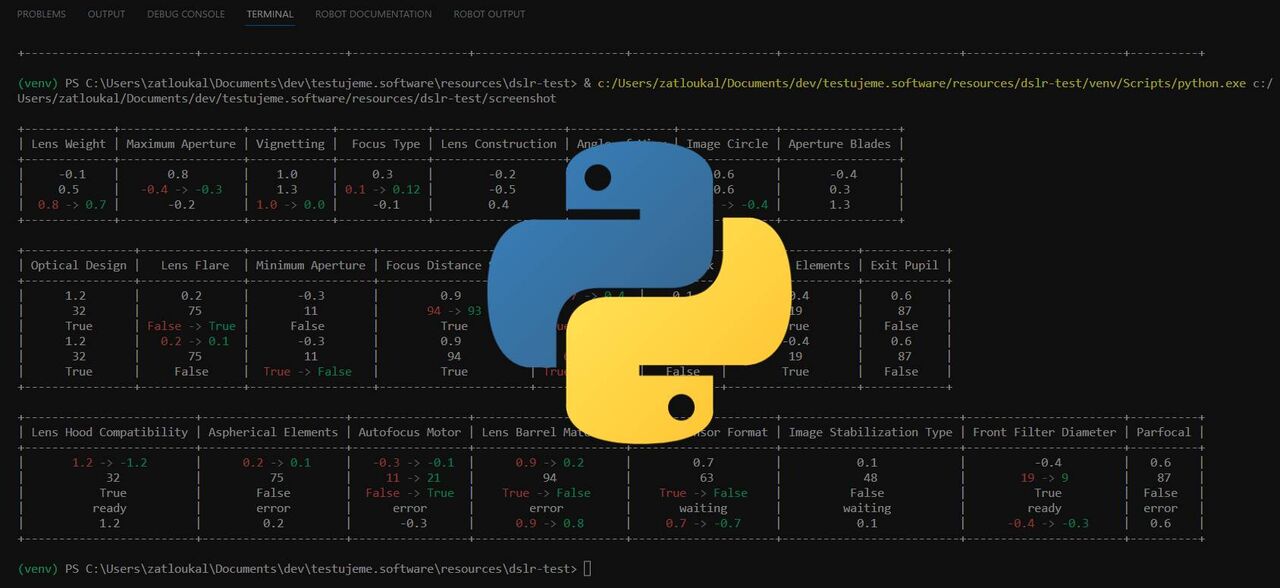Image resolution: width=1280 pixels, height=588 pixels.
Task: Open the dslr-test screenshot path link
Action: [x=285, y=98]
